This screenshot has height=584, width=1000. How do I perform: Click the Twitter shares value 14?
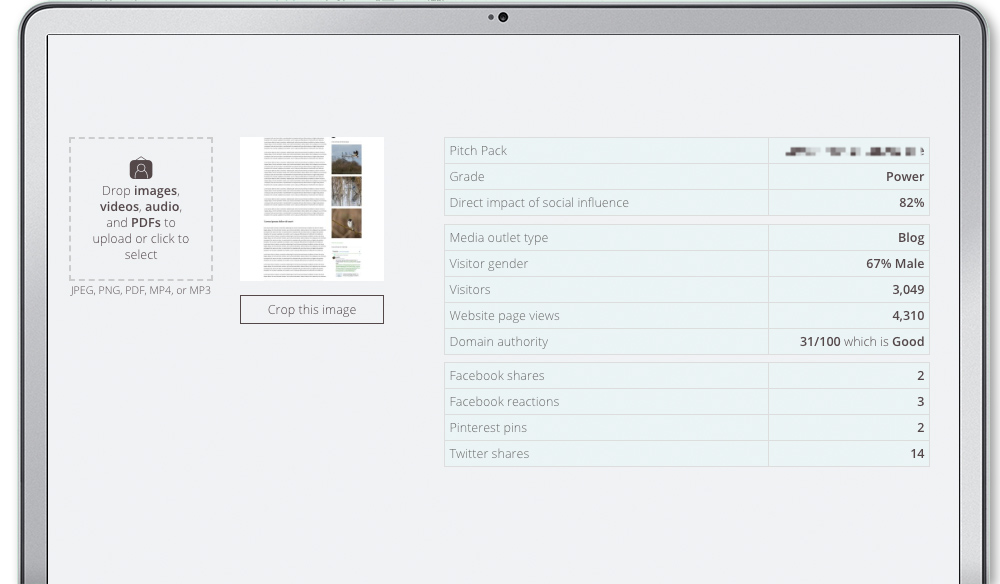click(x=917, y=454)
